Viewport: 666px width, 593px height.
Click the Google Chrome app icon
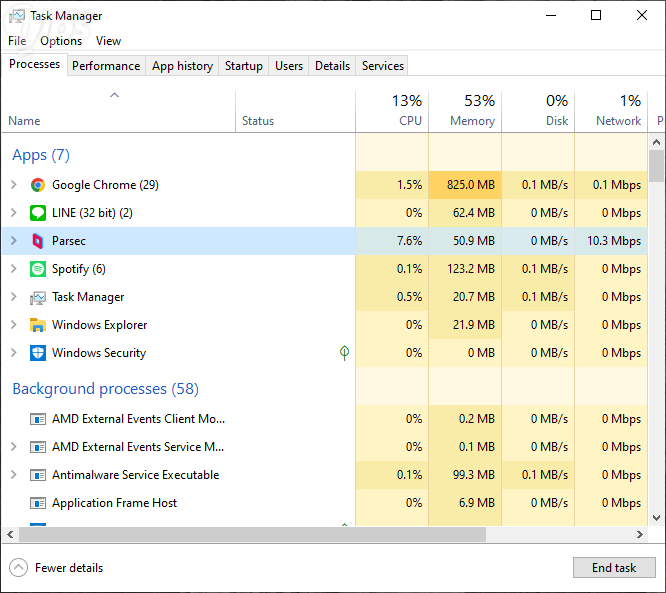click(x=38, y=185)
